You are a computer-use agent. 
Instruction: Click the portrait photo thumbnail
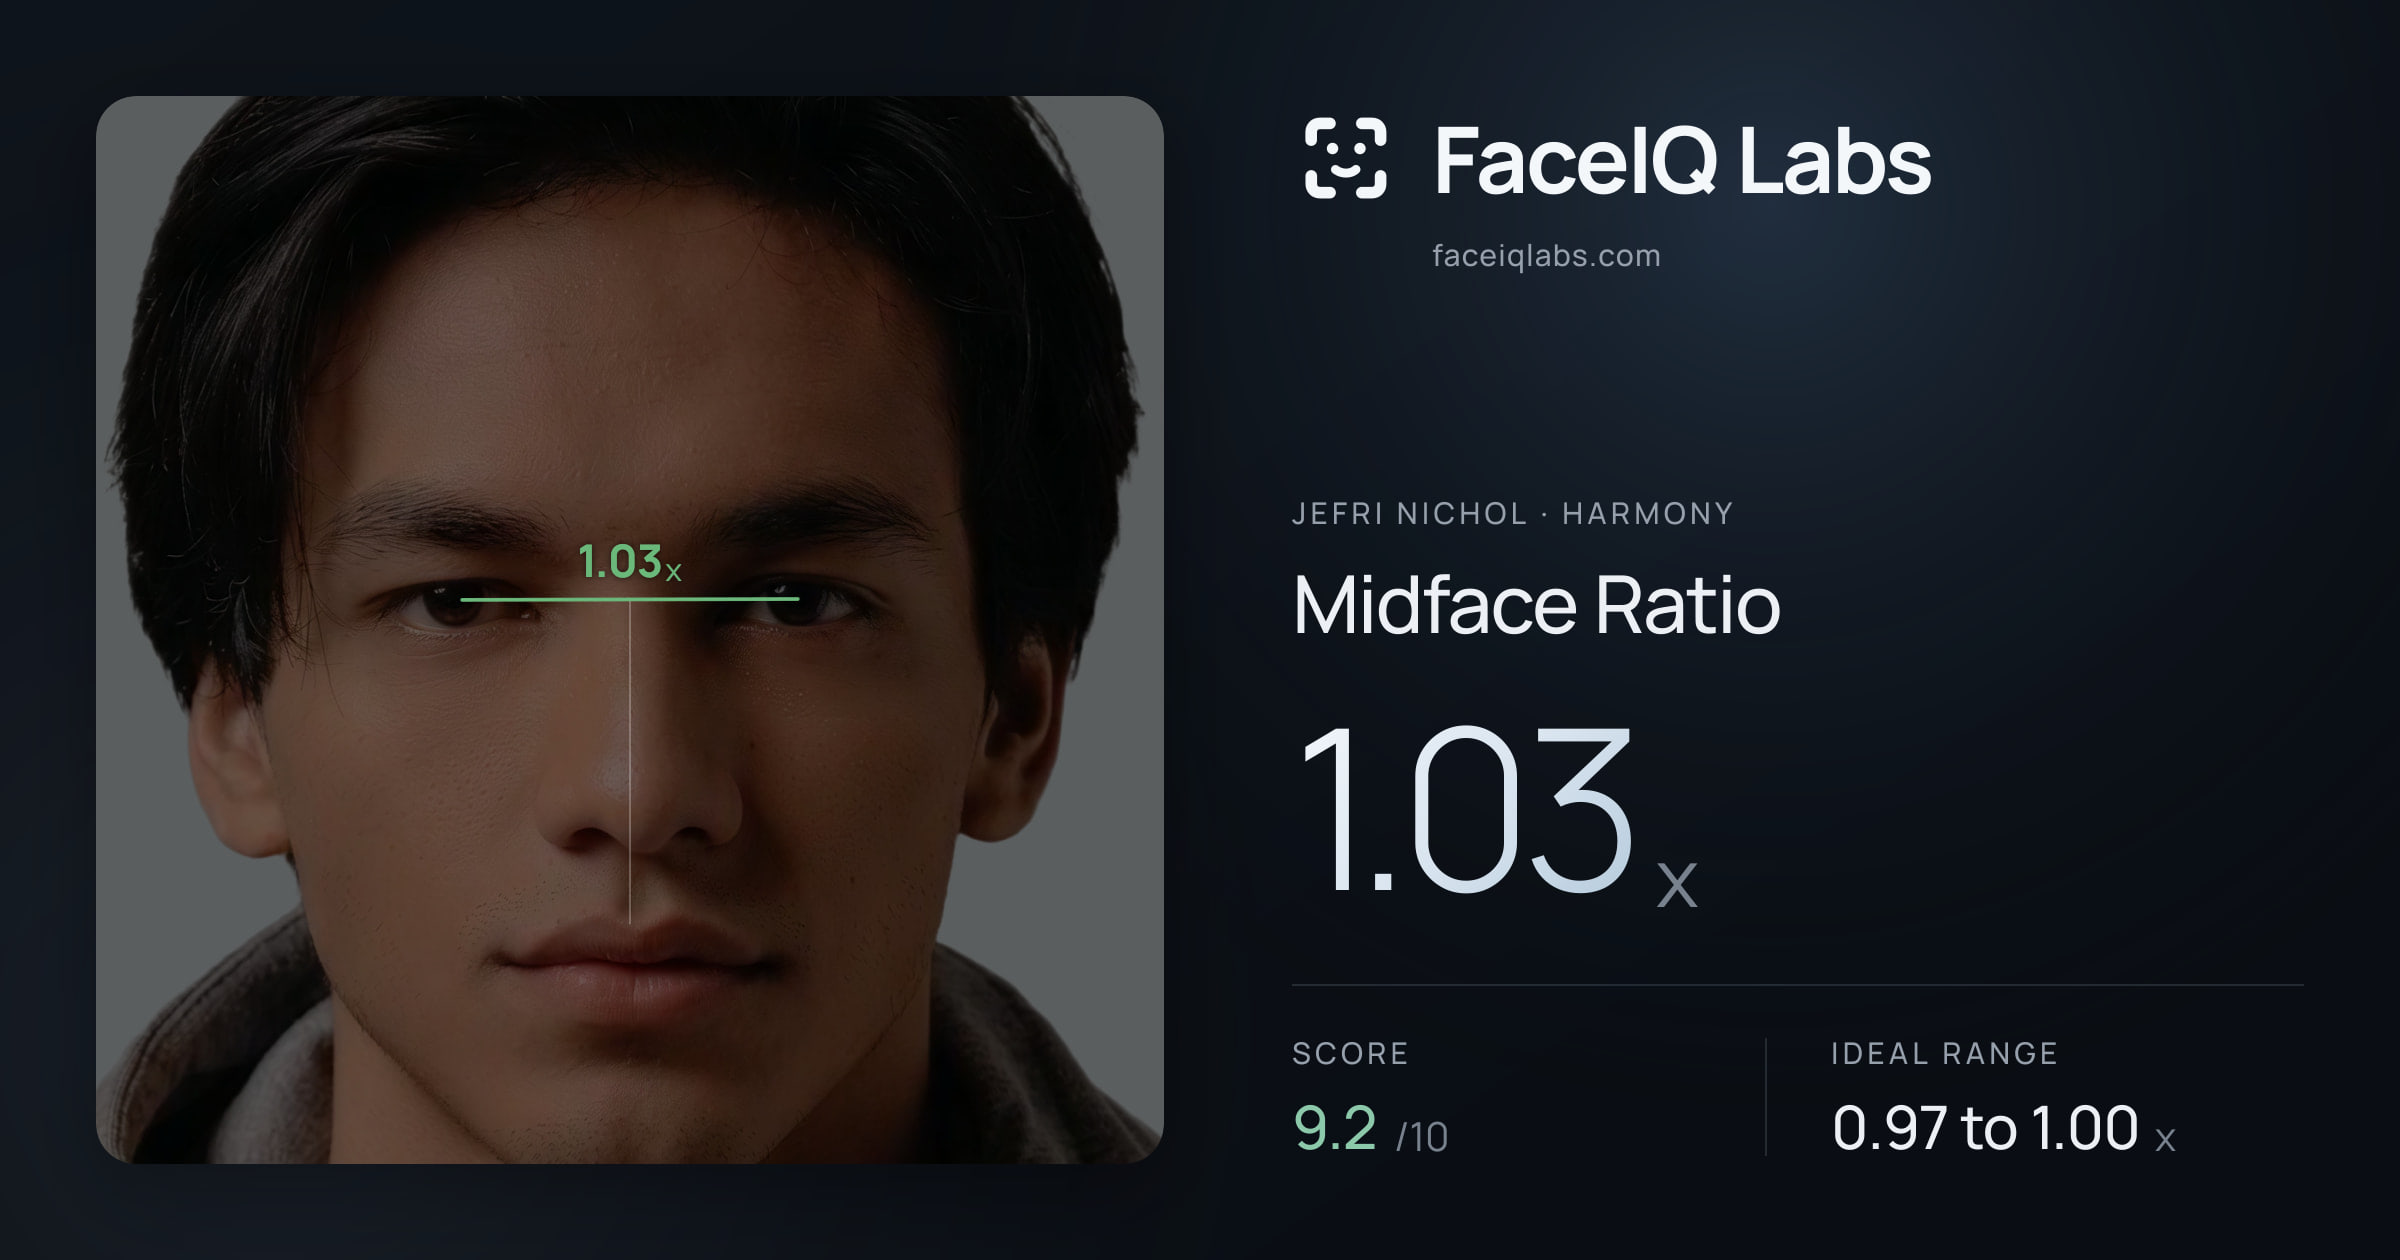(630, 630)
